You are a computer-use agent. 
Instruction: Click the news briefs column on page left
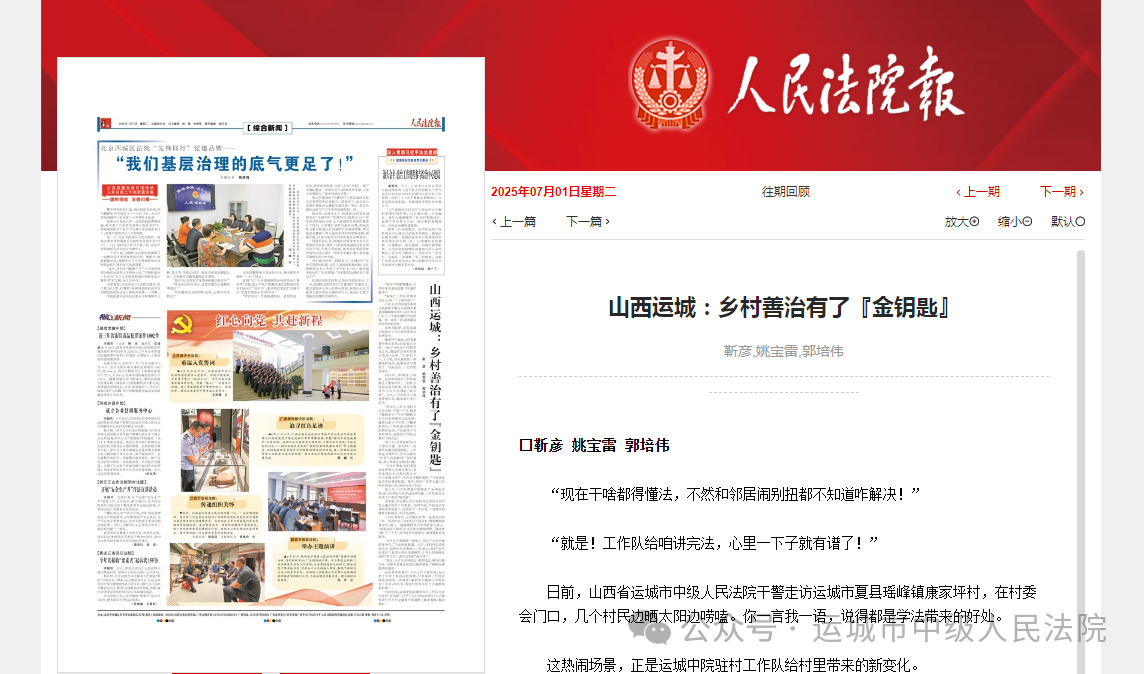(129, 461)
